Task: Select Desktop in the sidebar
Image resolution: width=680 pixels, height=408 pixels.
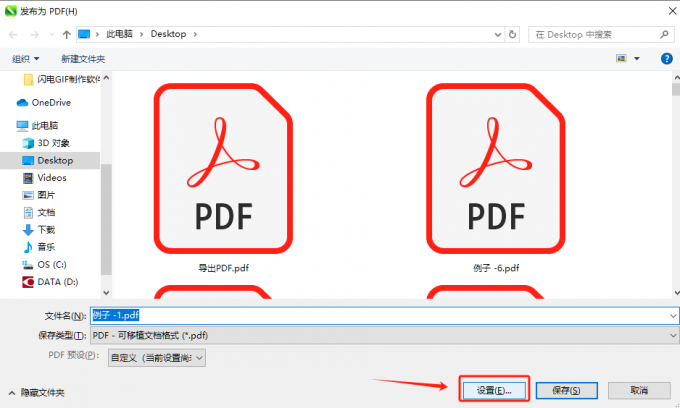Action: 50,160
